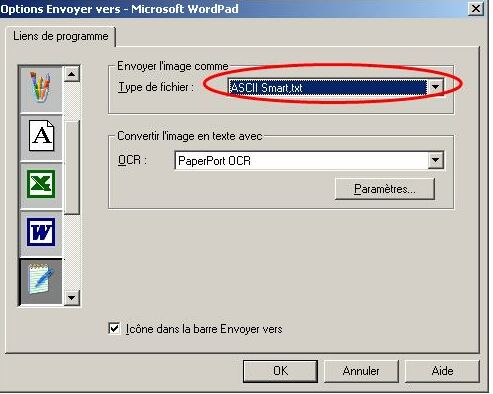Open the 'Type de fichier' dropdown arrow

435,87
